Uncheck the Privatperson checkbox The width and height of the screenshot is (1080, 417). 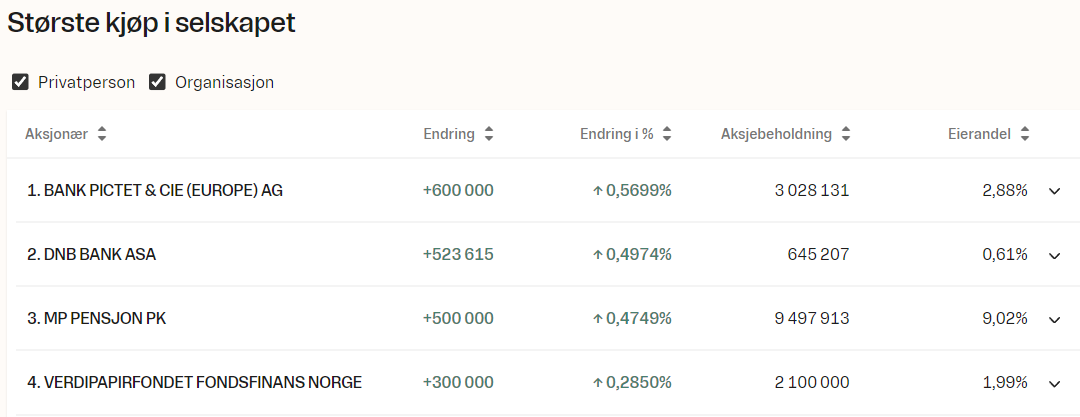(x=21, y=83)
